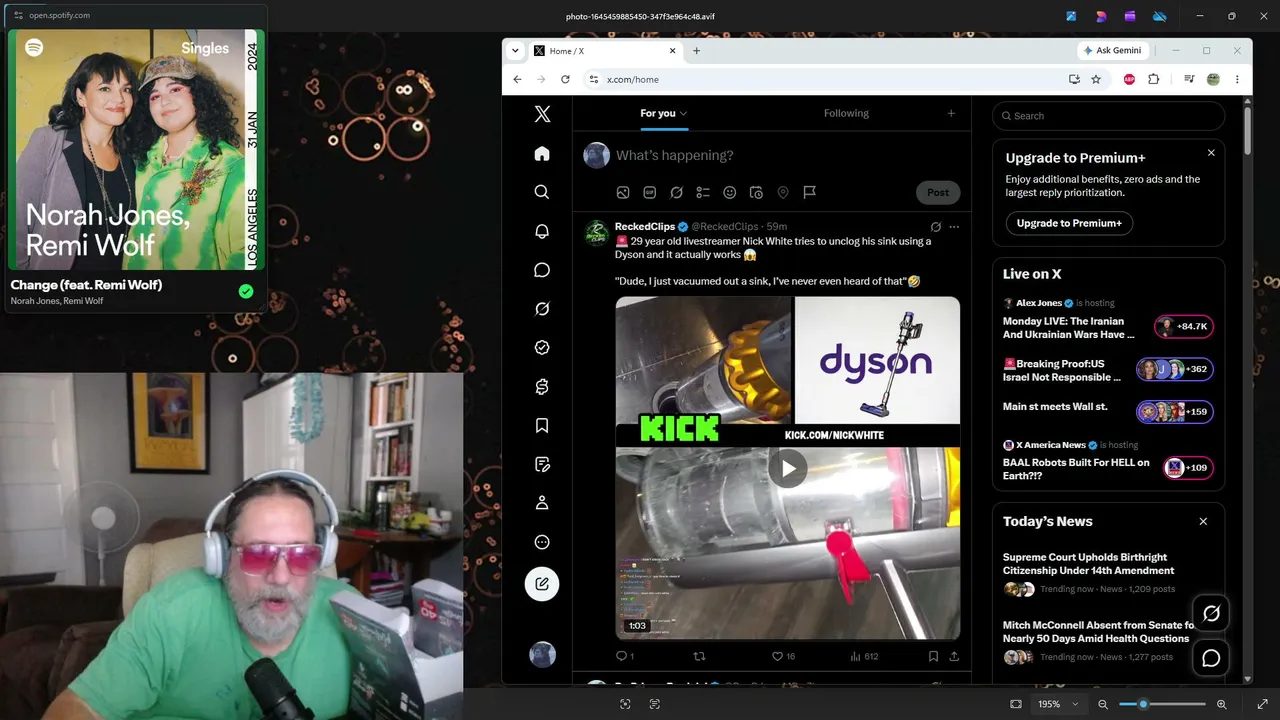Play the ReckedClips Dyson video
The height and width of the screenshot is (720, 1280).
pyautogui.click(x=788, y=468)
